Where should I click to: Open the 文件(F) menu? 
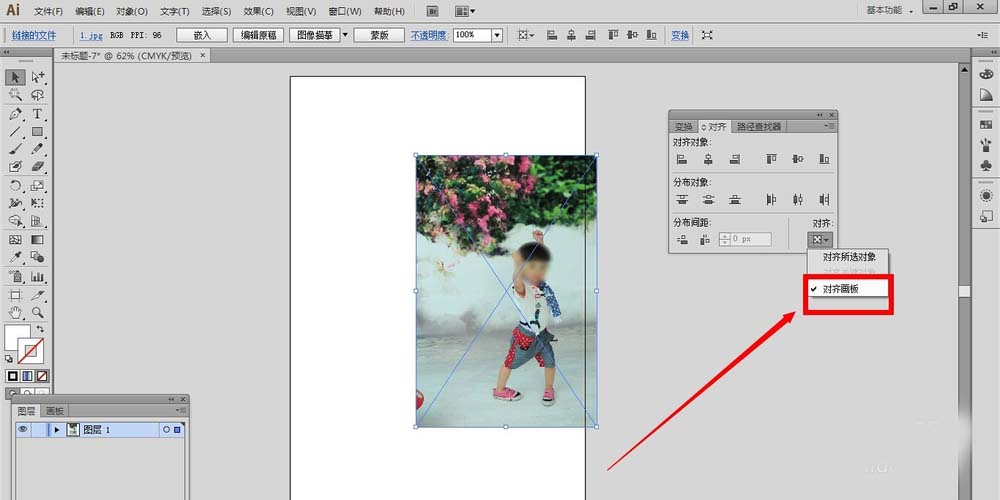coord(48,11)
